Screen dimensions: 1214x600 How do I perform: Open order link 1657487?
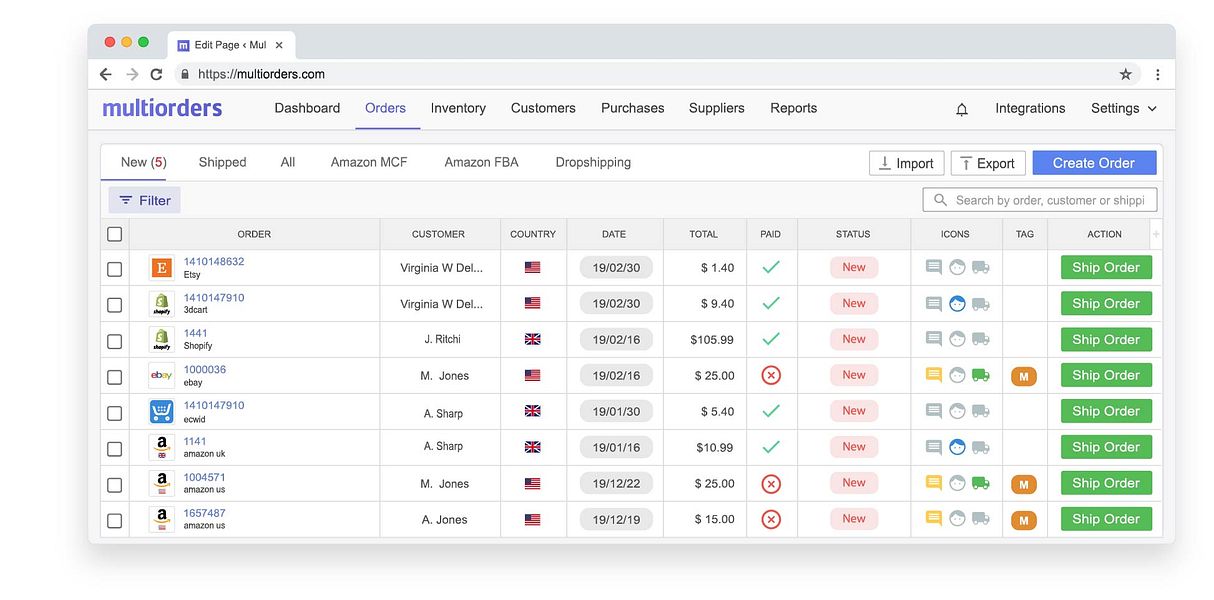point(204,513)
